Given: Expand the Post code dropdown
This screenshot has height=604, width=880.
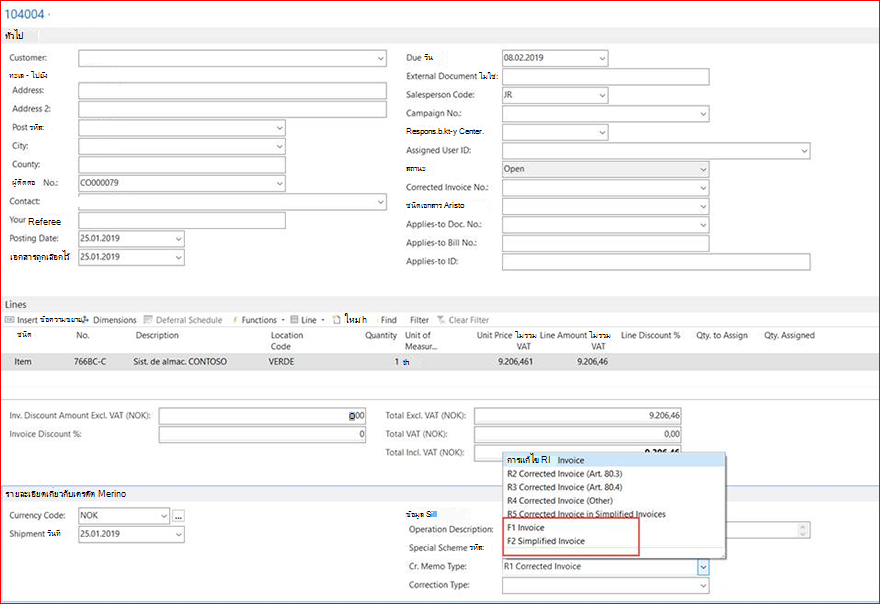Looking at the screenshot, I should coord(279,128).
